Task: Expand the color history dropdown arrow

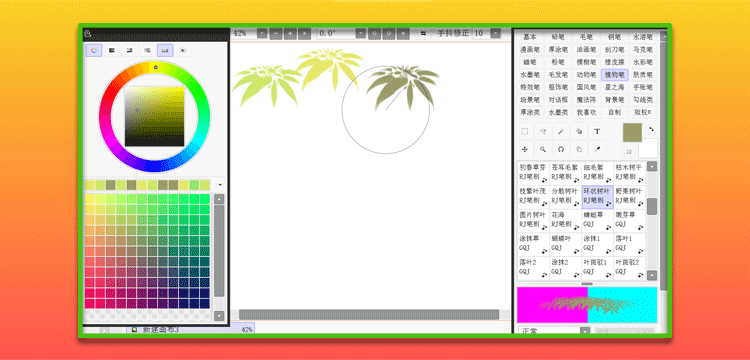Action: click(220, 185)
